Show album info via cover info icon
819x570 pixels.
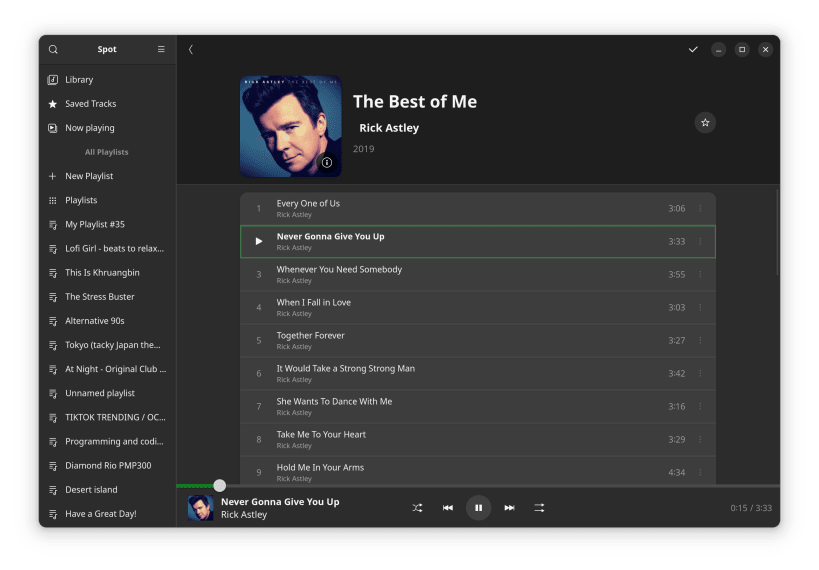point(327,162)
